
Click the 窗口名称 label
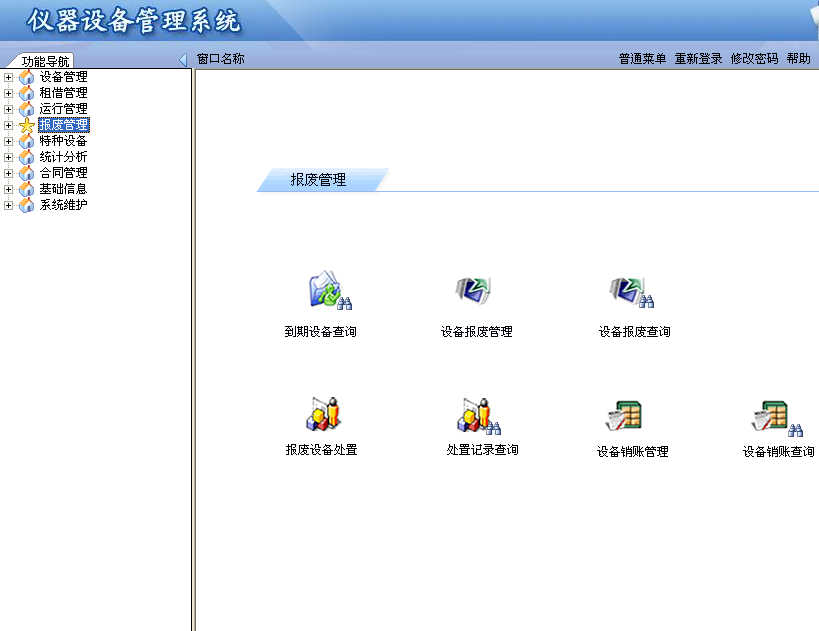click(x=220, y=59)
